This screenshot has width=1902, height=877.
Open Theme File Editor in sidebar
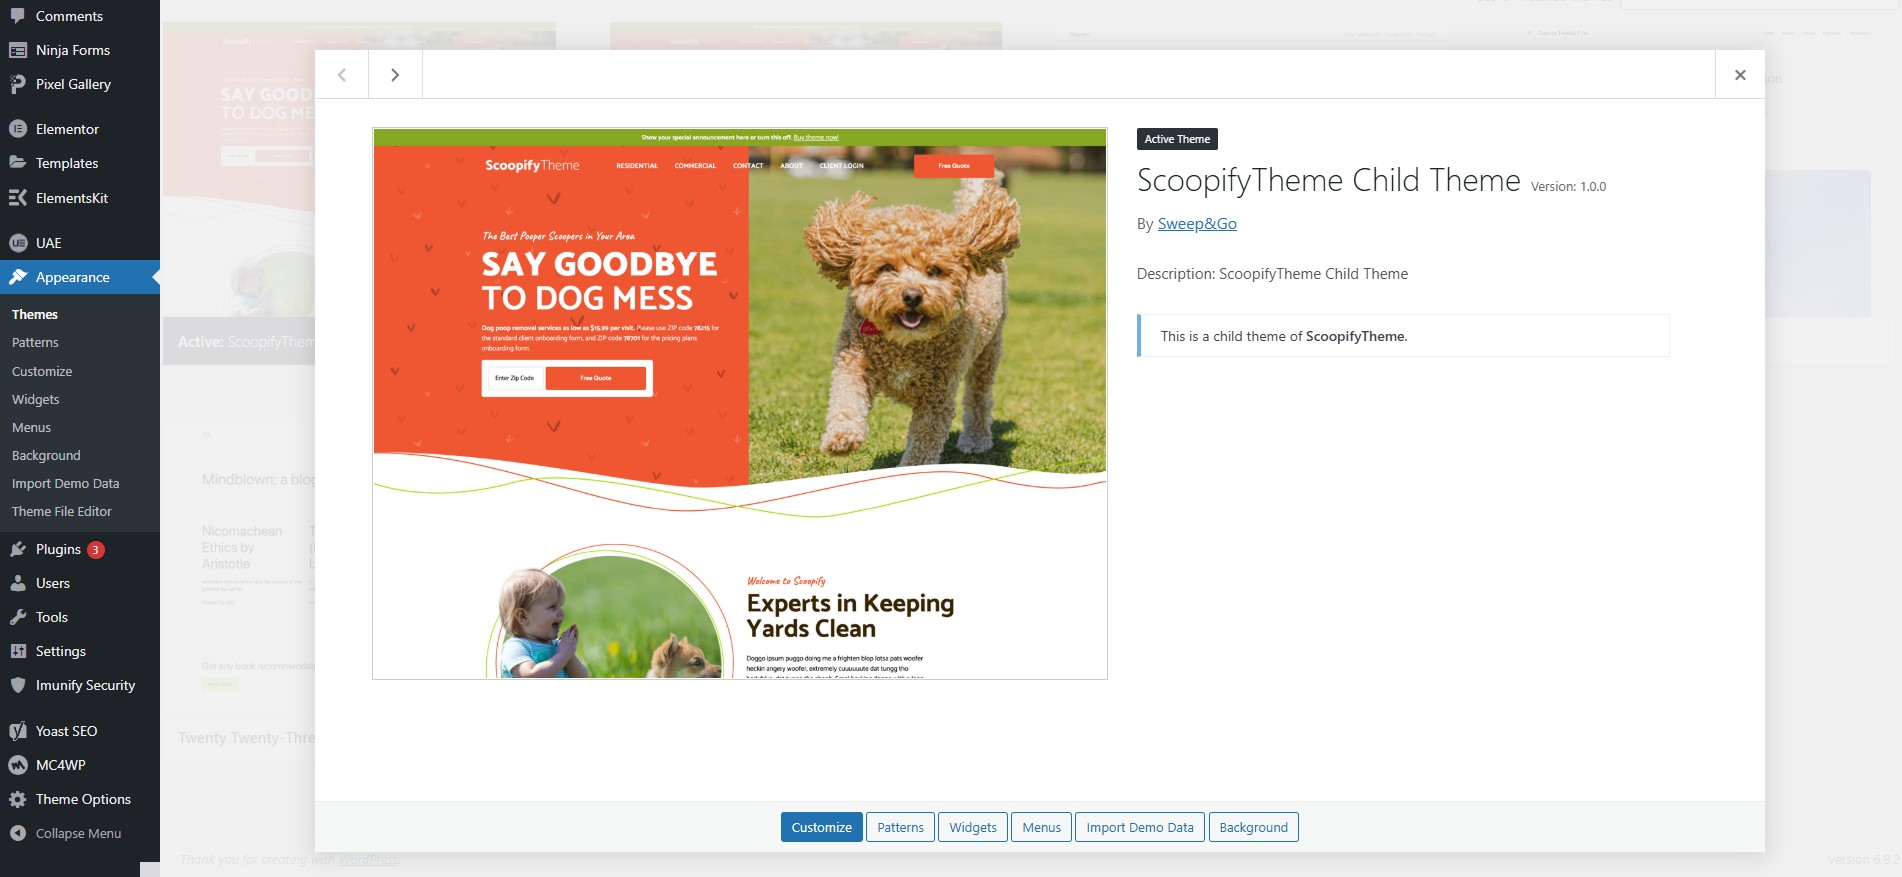point(62,511)
